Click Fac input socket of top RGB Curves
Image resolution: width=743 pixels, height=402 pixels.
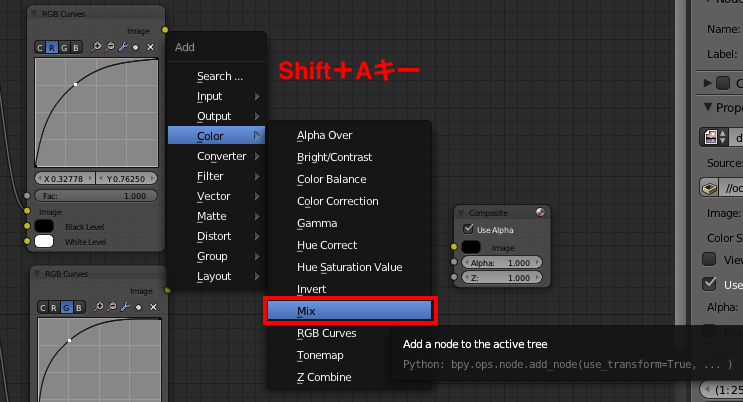27,195
